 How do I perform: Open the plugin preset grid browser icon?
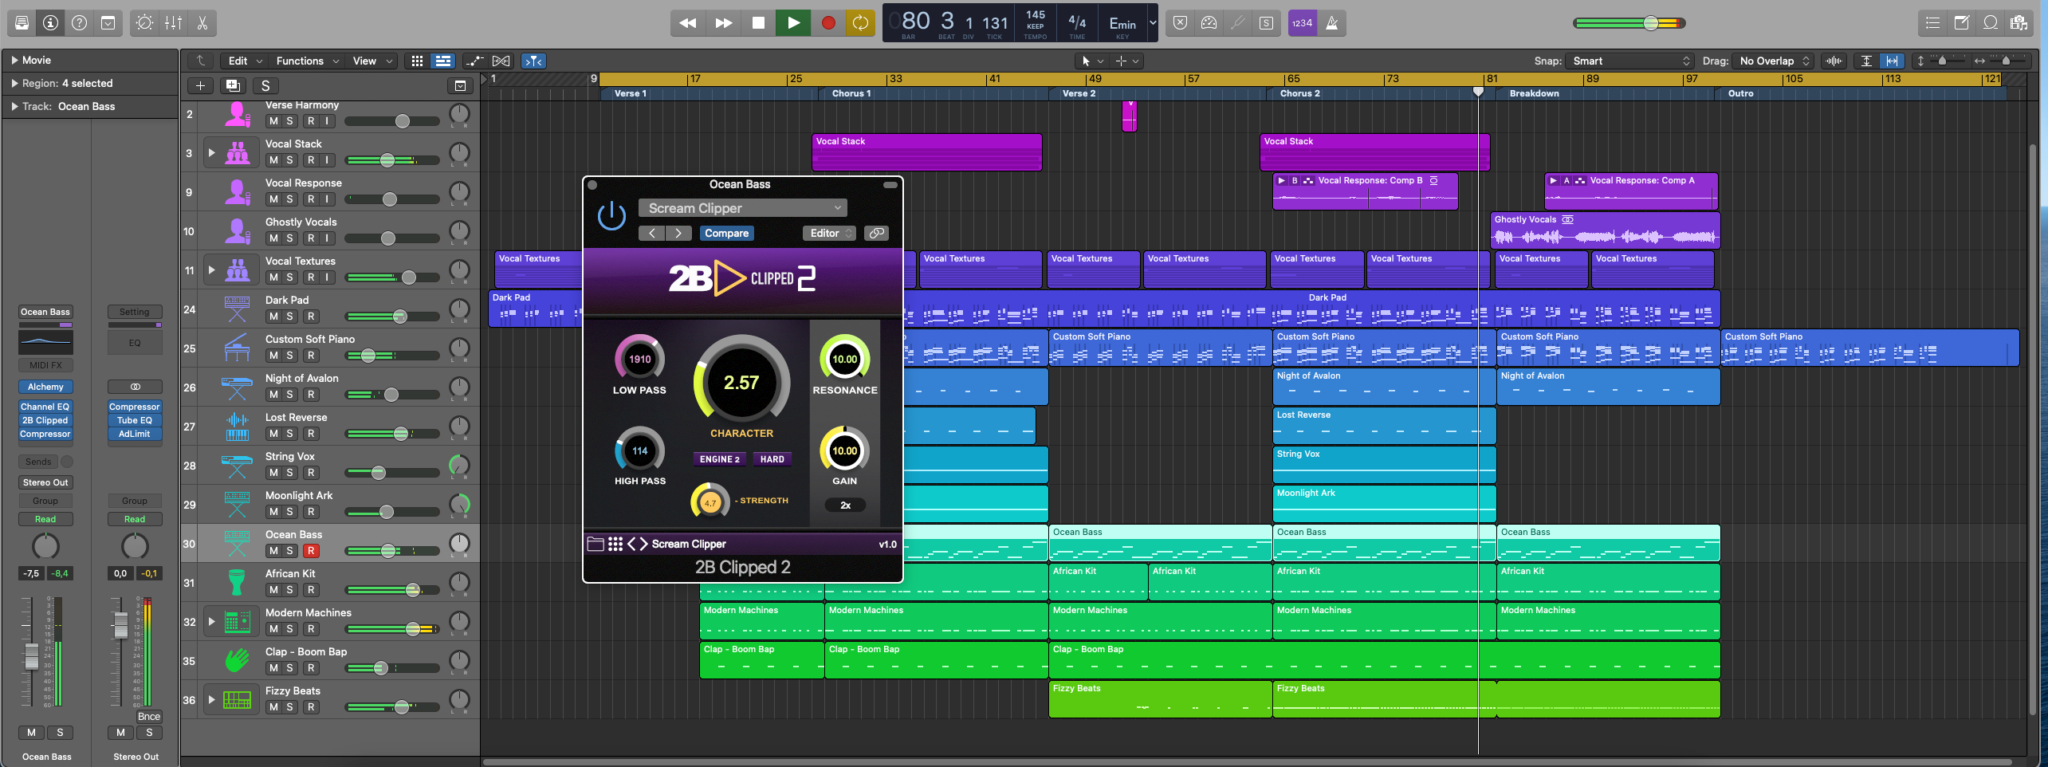[x=616, y=544]
